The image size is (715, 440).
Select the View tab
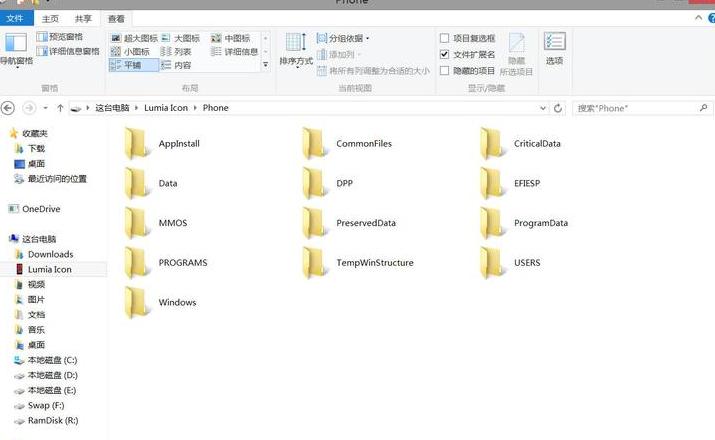pos(116,19)
